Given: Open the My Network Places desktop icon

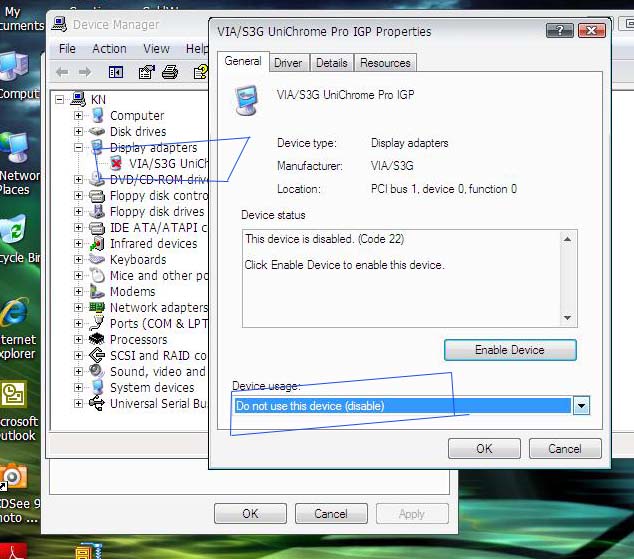Looking at the screenshot, I should (x=14, y=149).
